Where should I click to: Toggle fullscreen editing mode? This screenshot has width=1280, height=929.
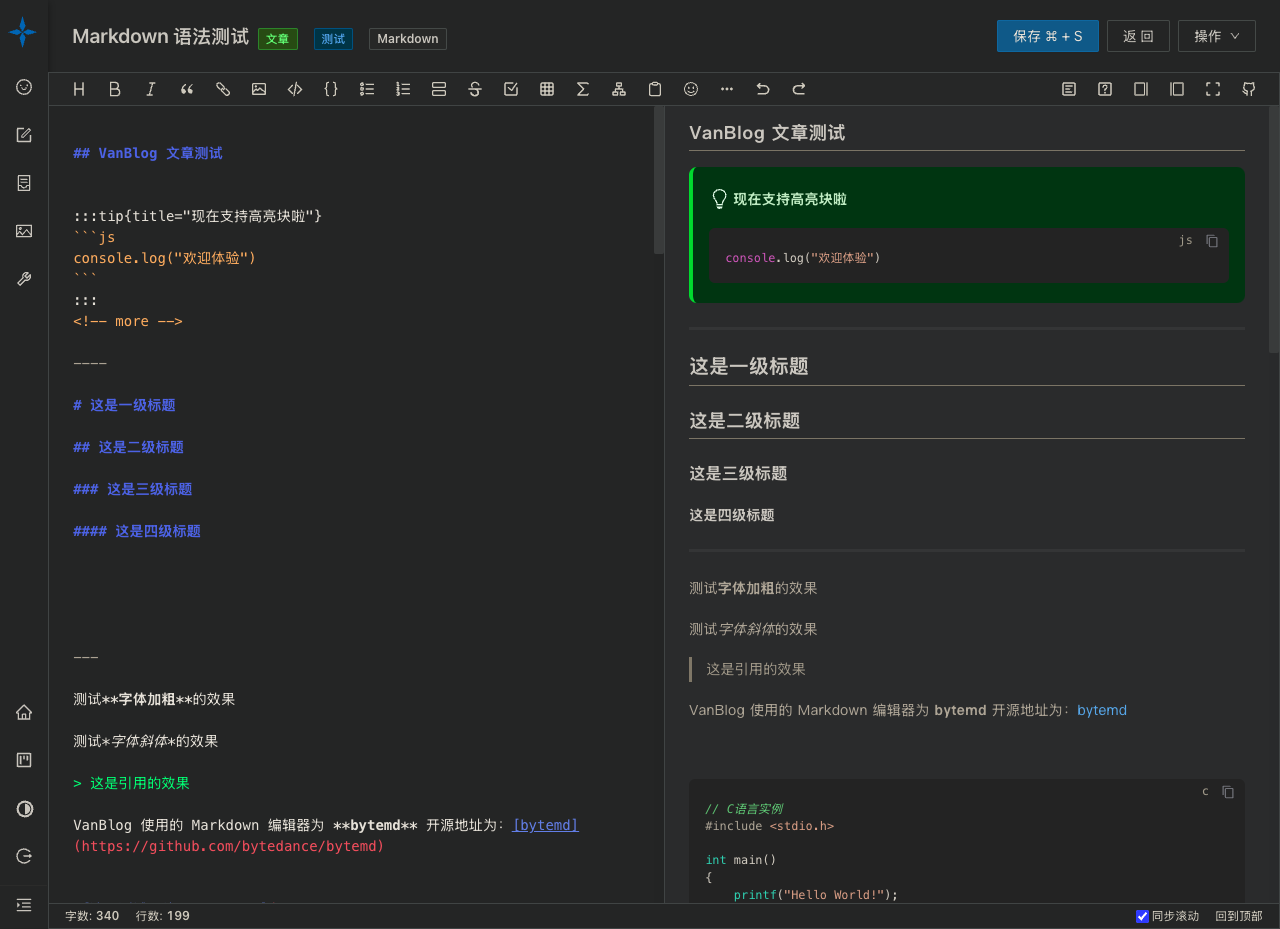coord(1213,89)
